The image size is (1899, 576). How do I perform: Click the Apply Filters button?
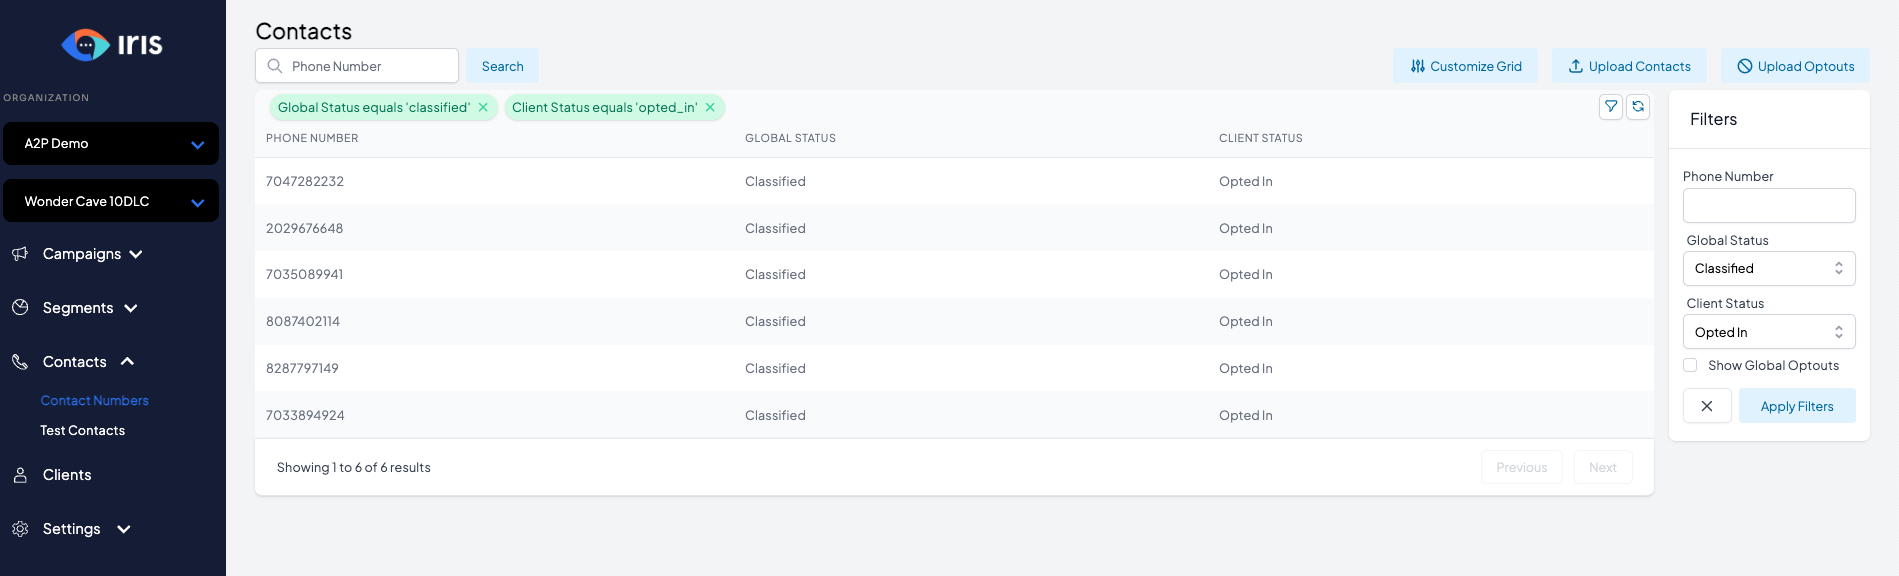pos(1796,406)
